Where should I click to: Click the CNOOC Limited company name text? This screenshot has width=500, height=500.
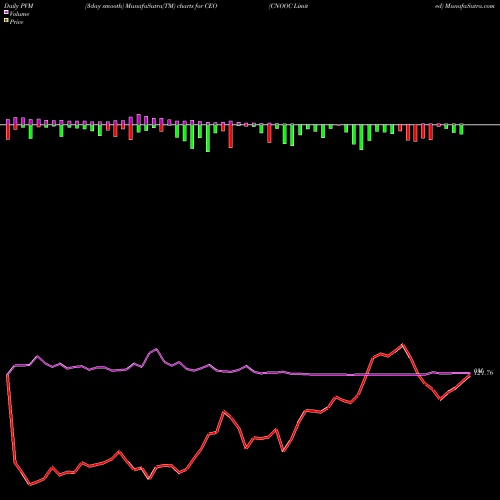pos(288,6)
